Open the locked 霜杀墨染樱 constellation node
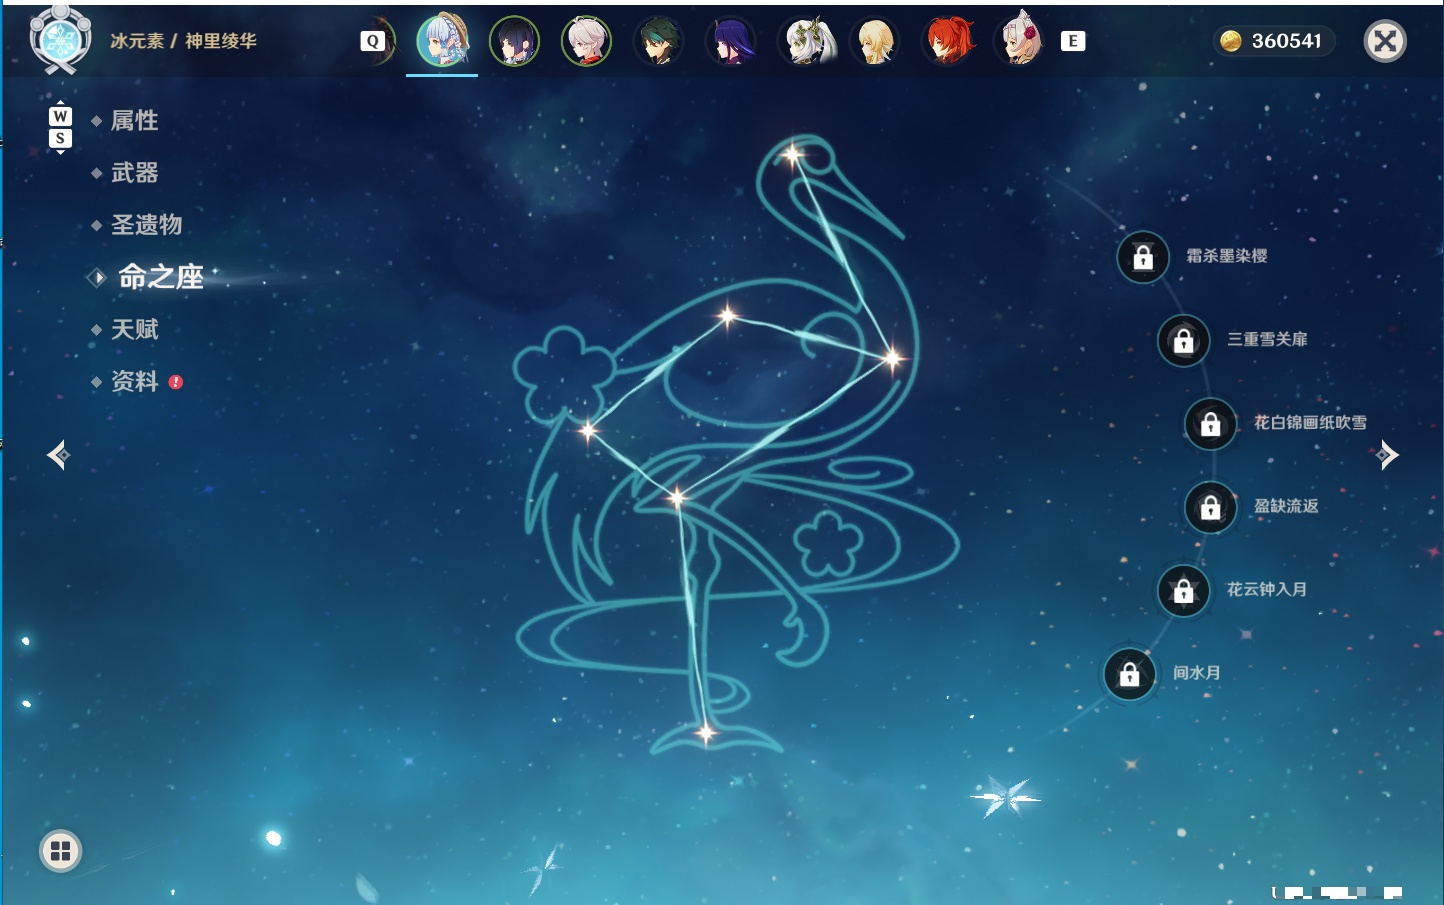The image size is (1444, 905). (1143, 257)
